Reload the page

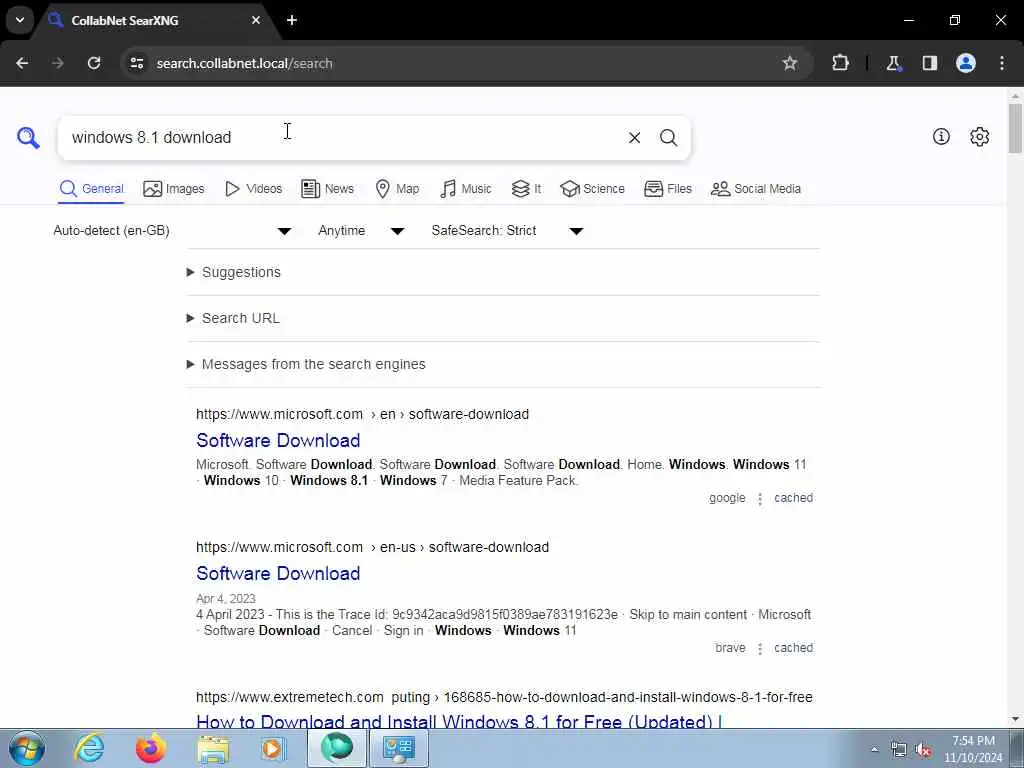pos(94,63)
